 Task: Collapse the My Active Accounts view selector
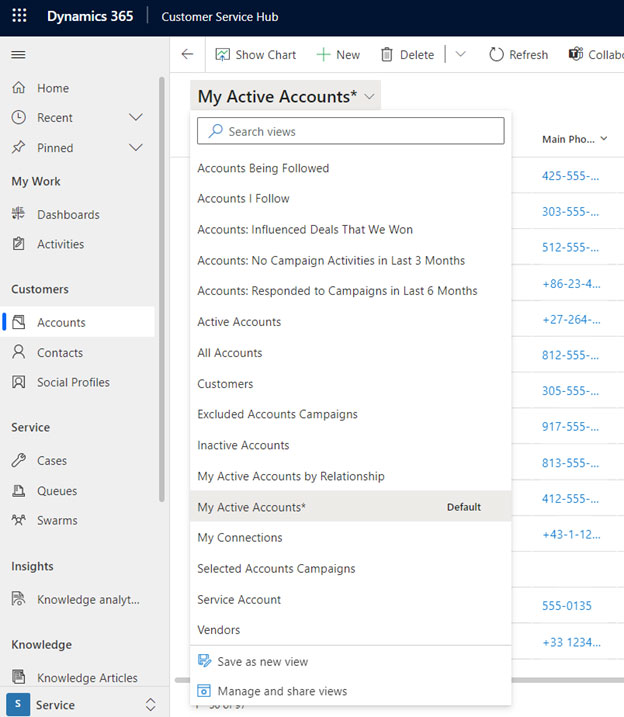click(370, 96)
